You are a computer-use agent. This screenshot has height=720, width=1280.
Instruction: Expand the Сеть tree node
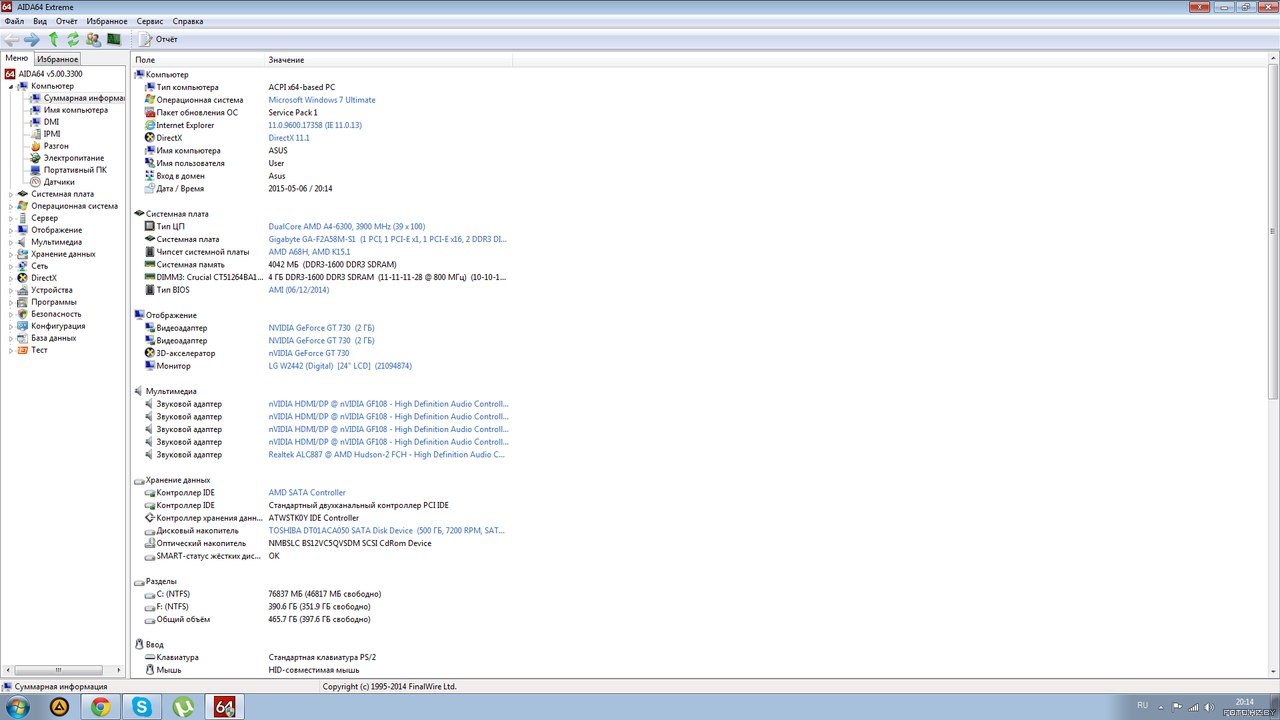pos(11,266)
